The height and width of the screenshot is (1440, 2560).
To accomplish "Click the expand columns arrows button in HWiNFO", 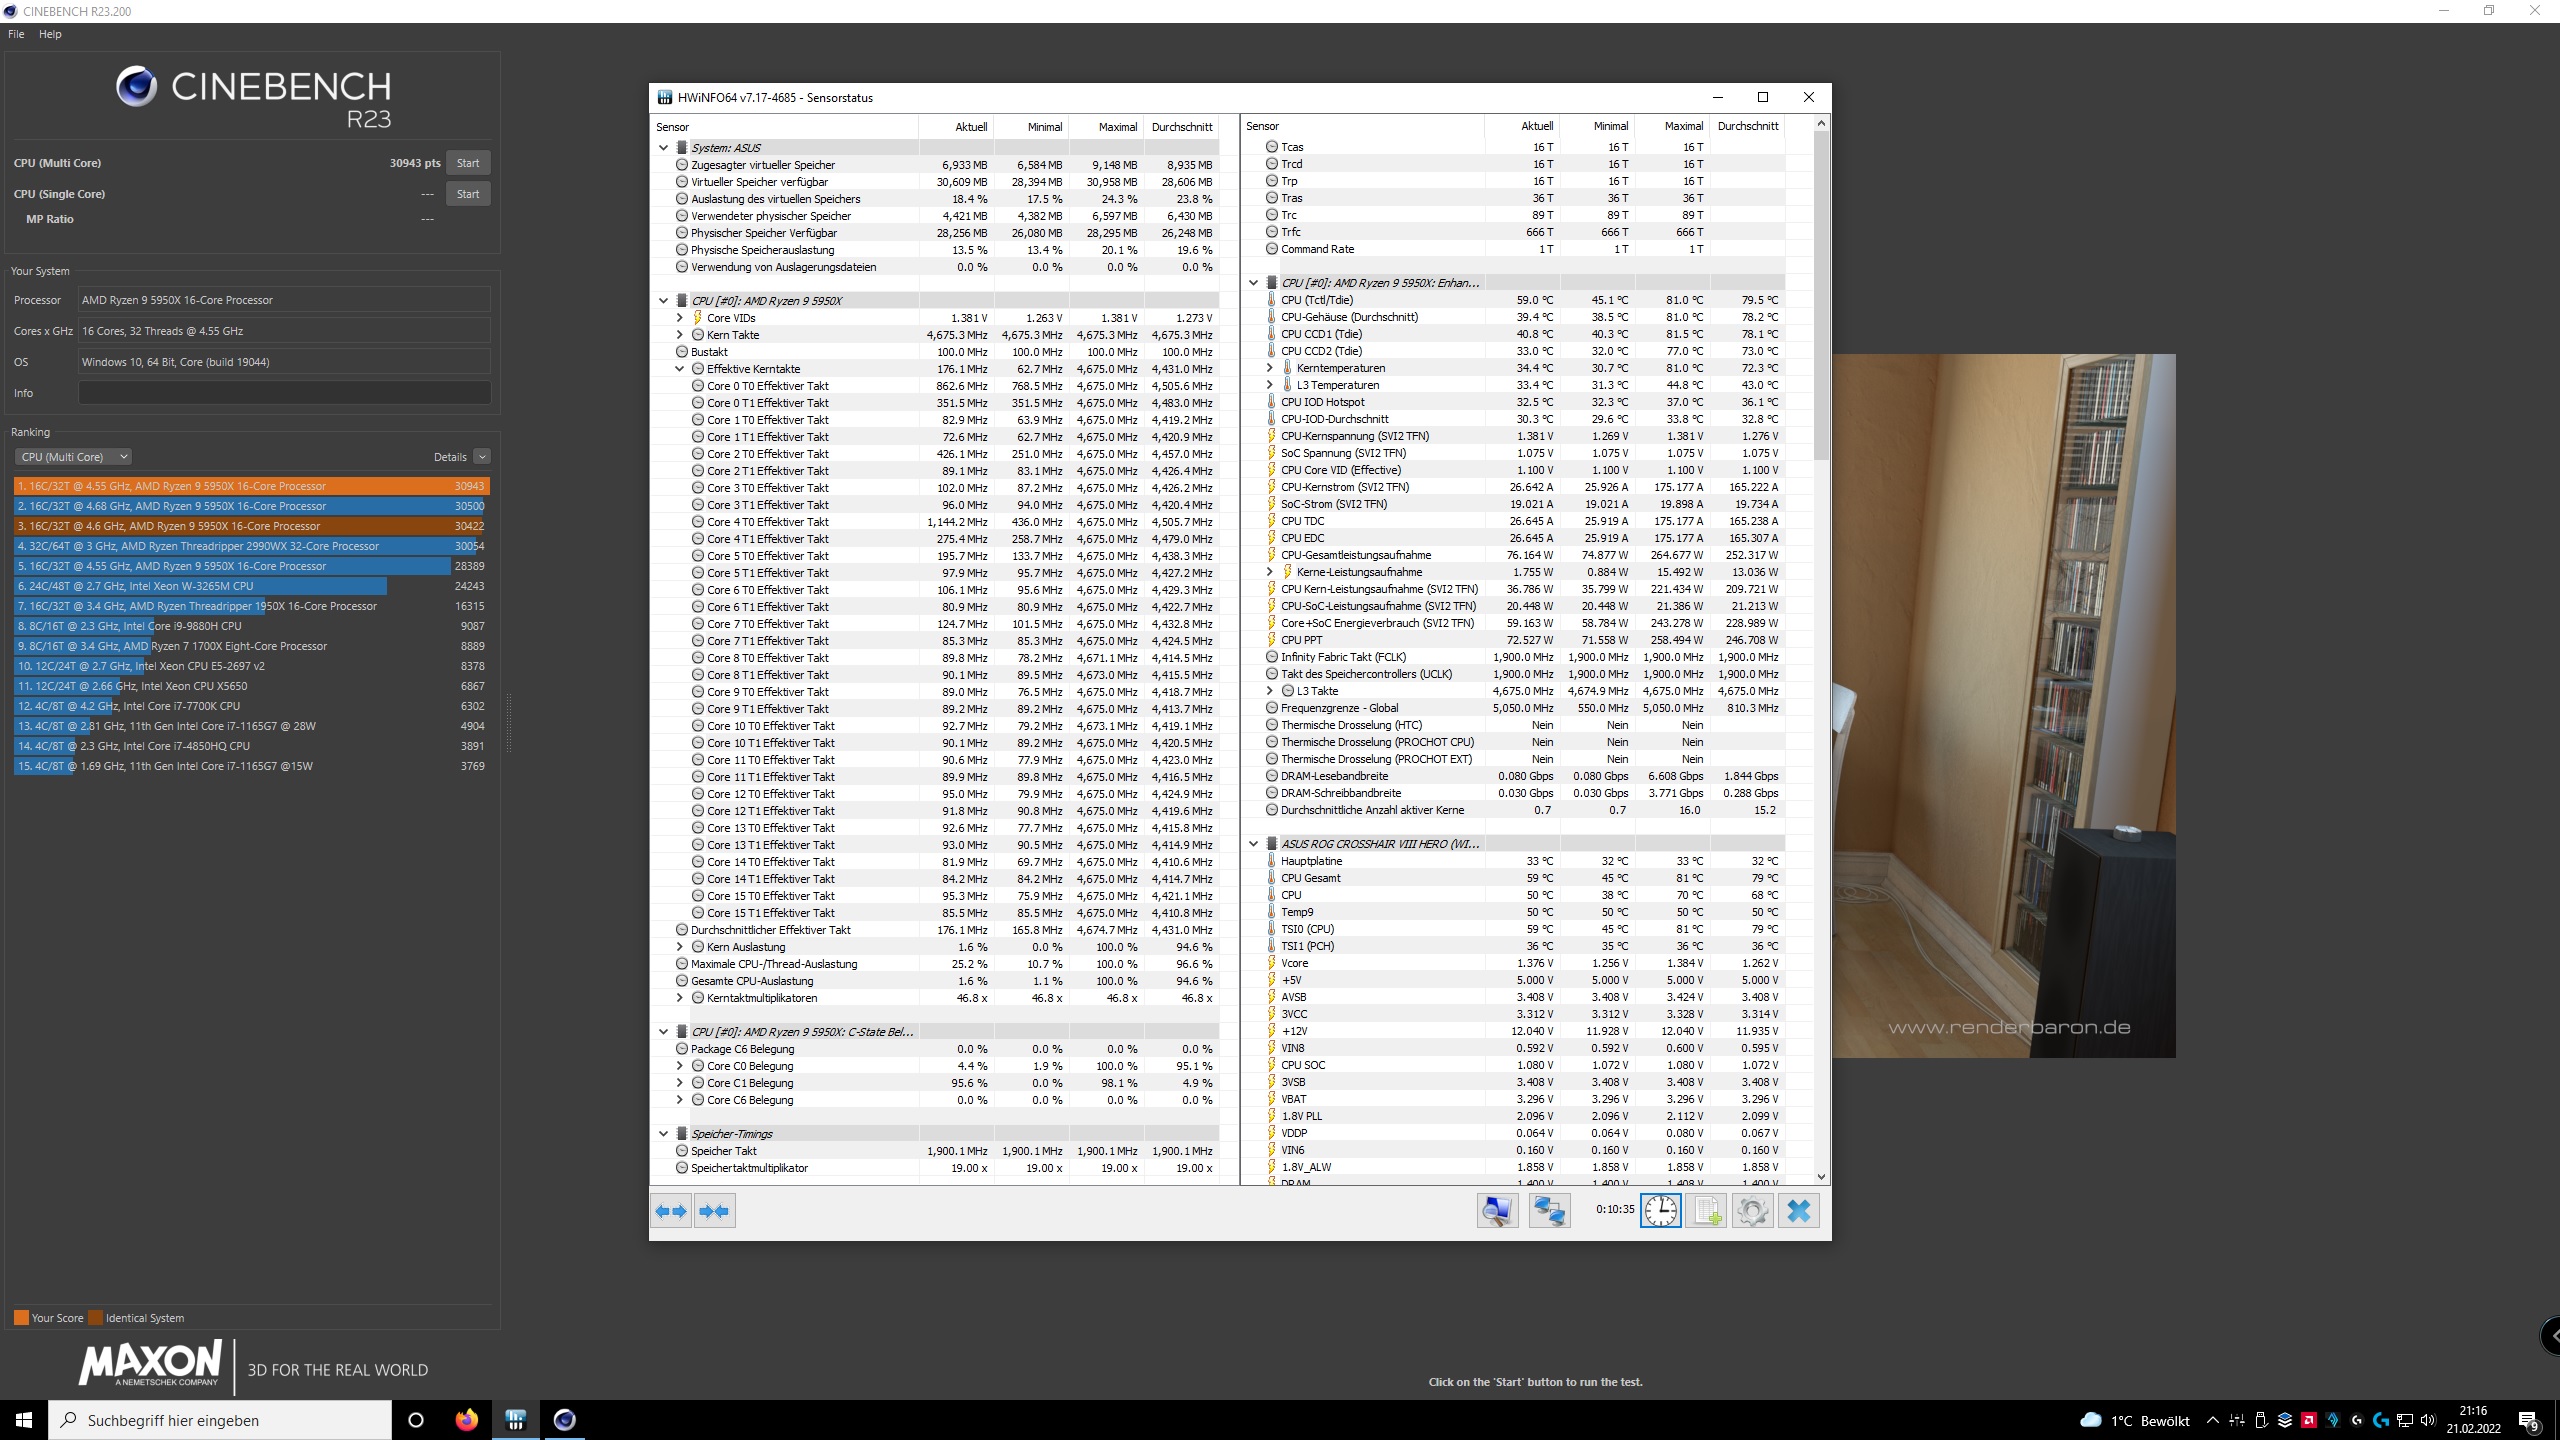I will 671,1211.
